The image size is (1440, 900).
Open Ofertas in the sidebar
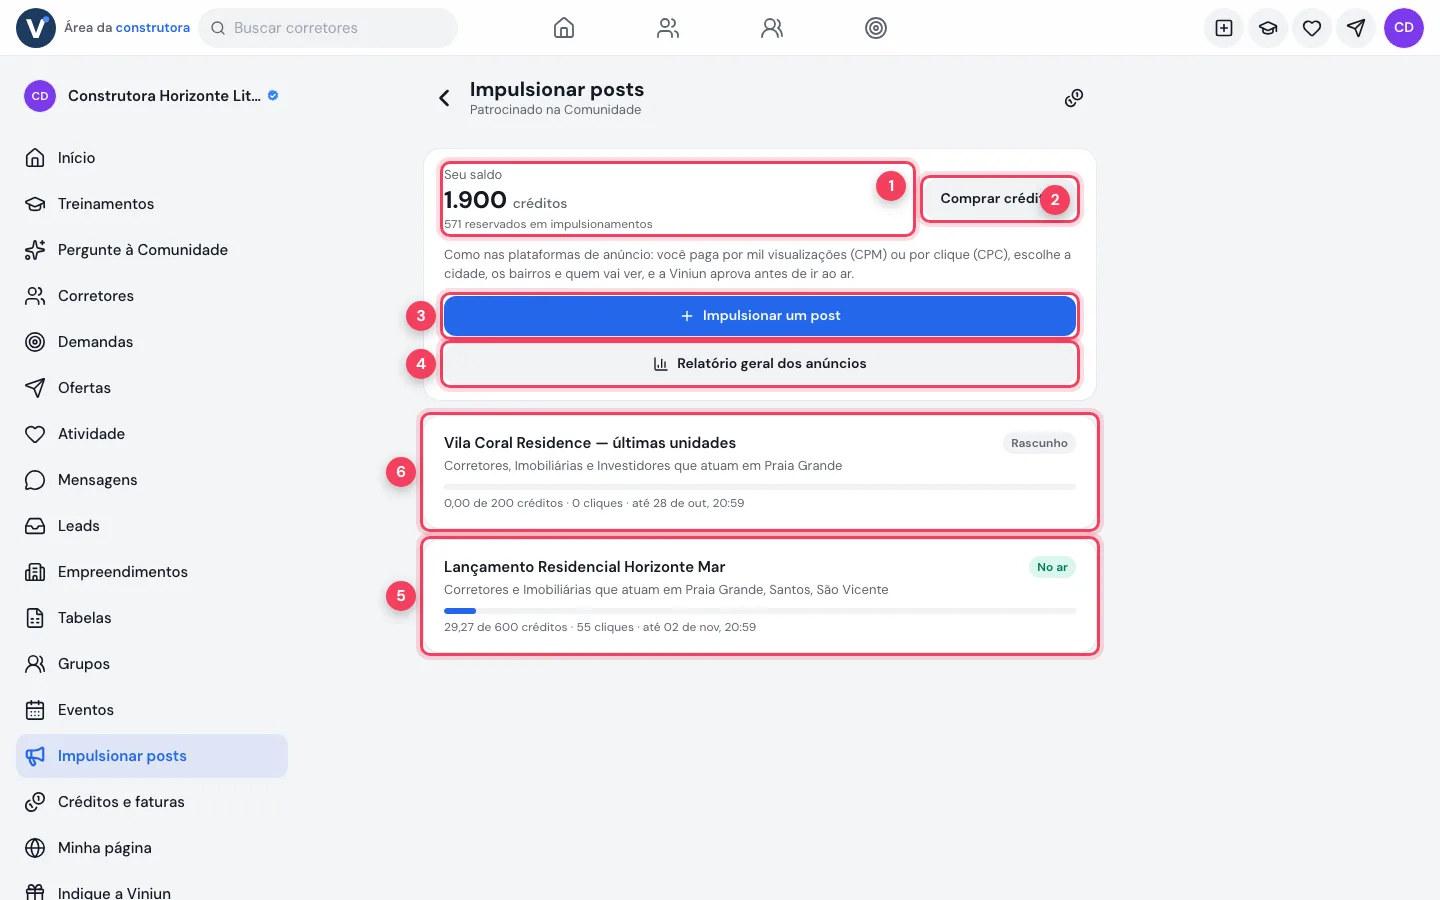tap(152, 388)
